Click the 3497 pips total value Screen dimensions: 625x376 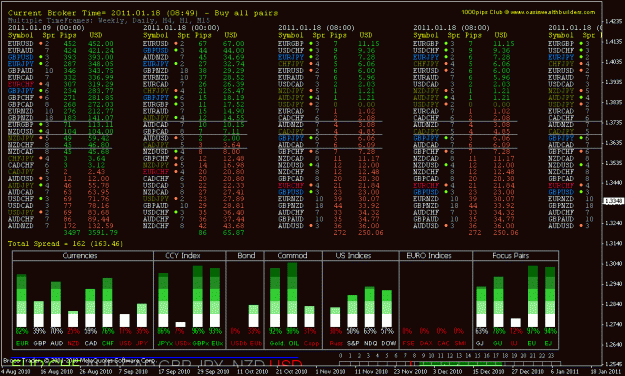tap(72, 232)
